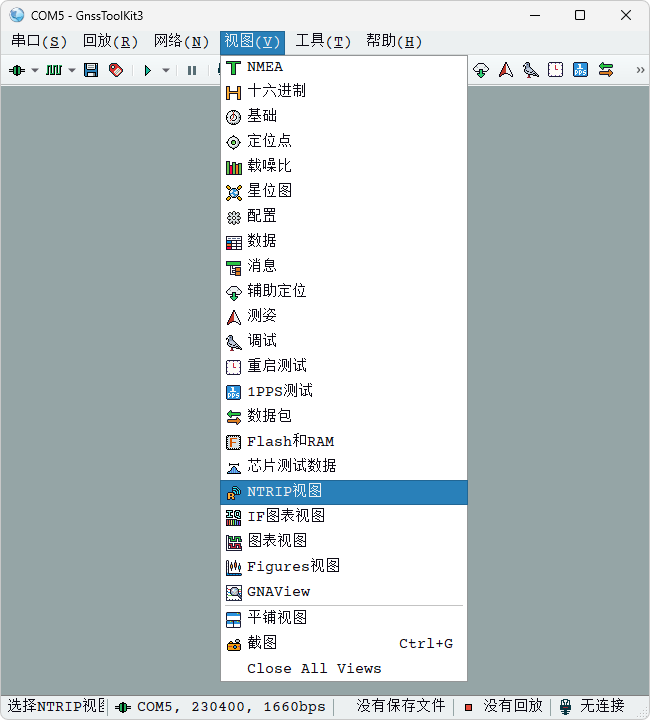
Task: Select 数据包 data packet menu item
Action: pyautogui.click(x=344, y=416)
